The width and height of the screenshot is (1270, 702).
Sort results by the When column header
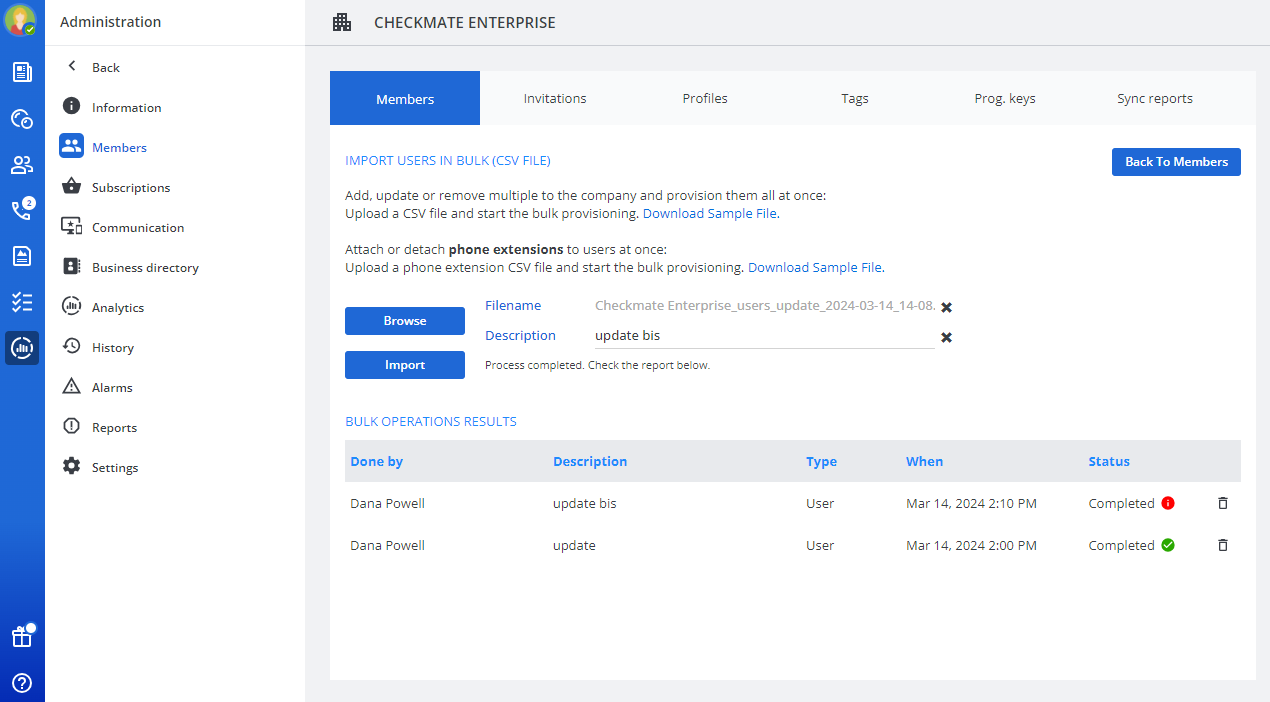pyautogui.click(x=924, y=462)
